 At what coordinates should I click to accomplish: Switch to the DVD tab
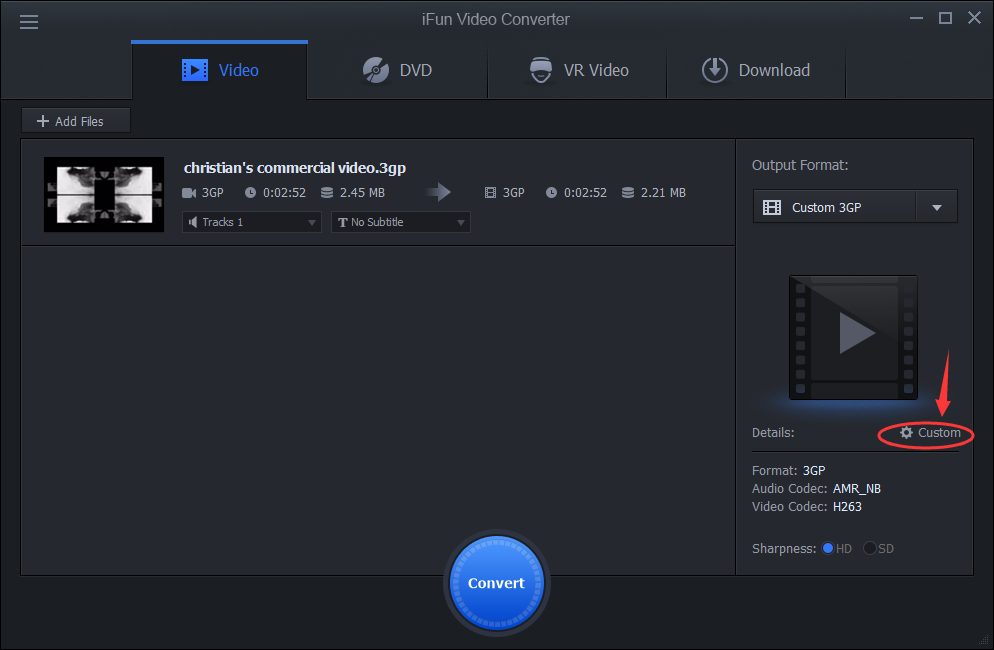397,70
